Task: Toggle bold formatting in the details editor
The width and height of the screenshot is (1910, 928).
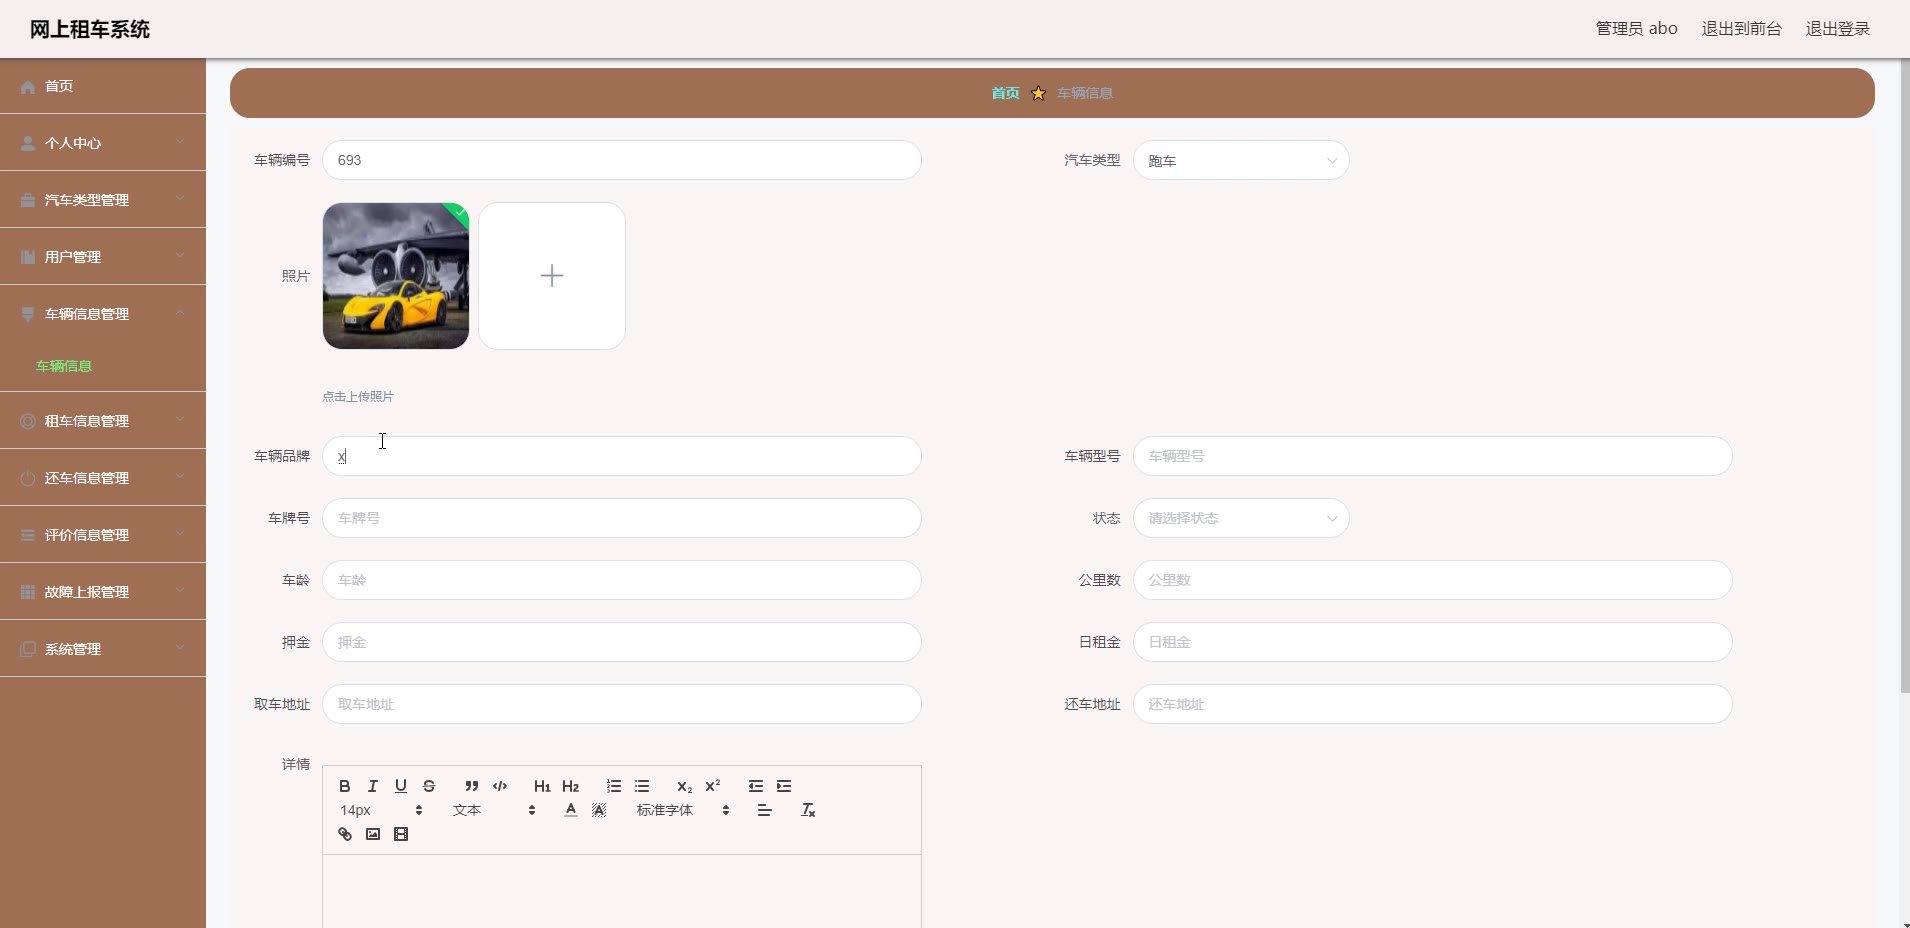Action: click(x=345, y=786)
